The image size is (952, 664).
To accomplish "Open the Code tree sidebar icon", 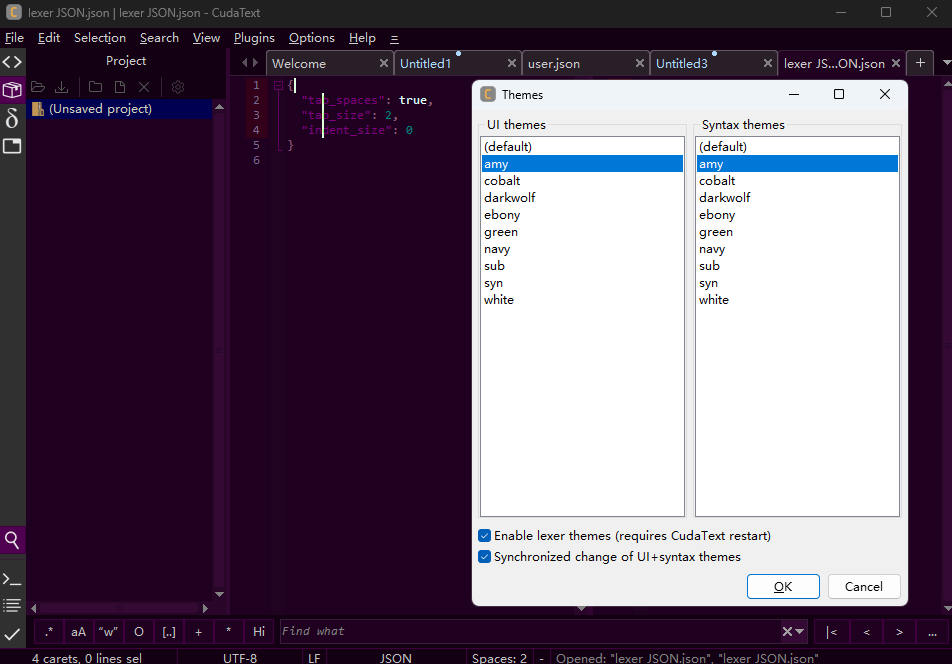I will 12,62.
